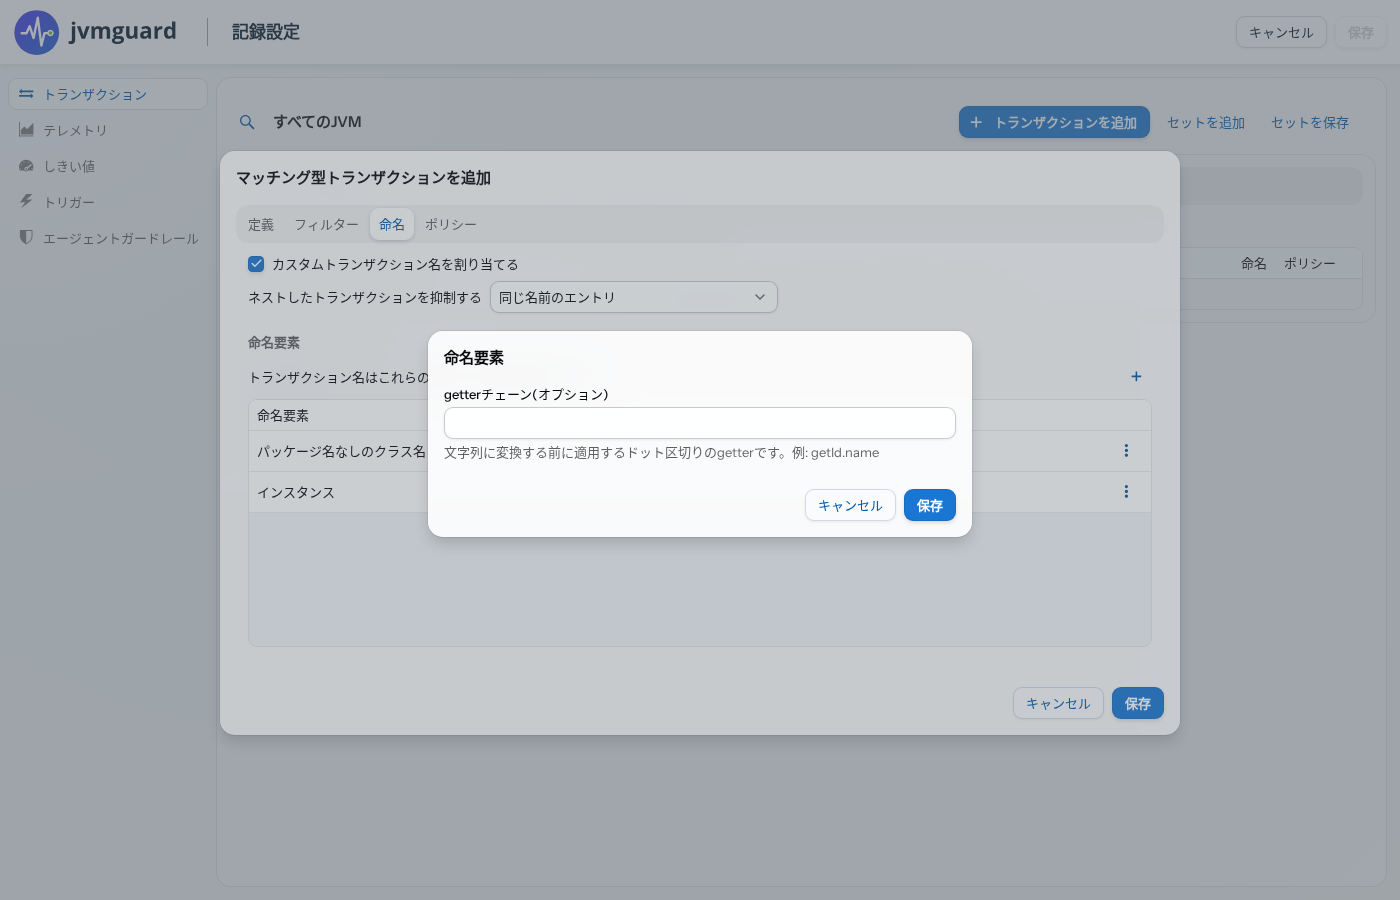The image size is (1400, 900).
Task: Open the 同じ名前のエントリ dropdown
Action: point(634,297)
